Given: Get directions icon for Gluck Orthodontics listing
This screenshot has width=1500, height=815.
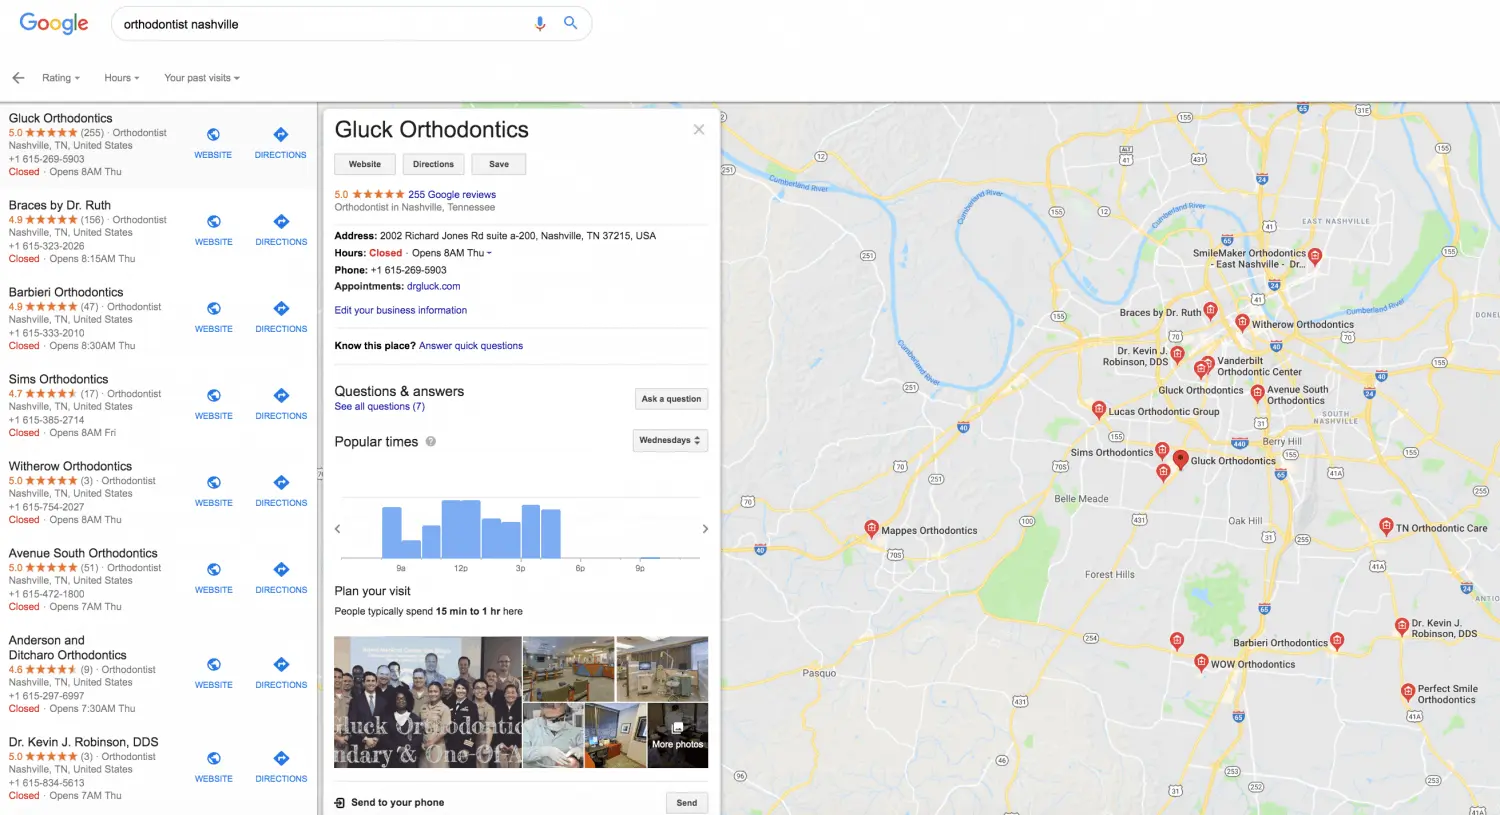Looking at the screenshot, I should 281,134.
